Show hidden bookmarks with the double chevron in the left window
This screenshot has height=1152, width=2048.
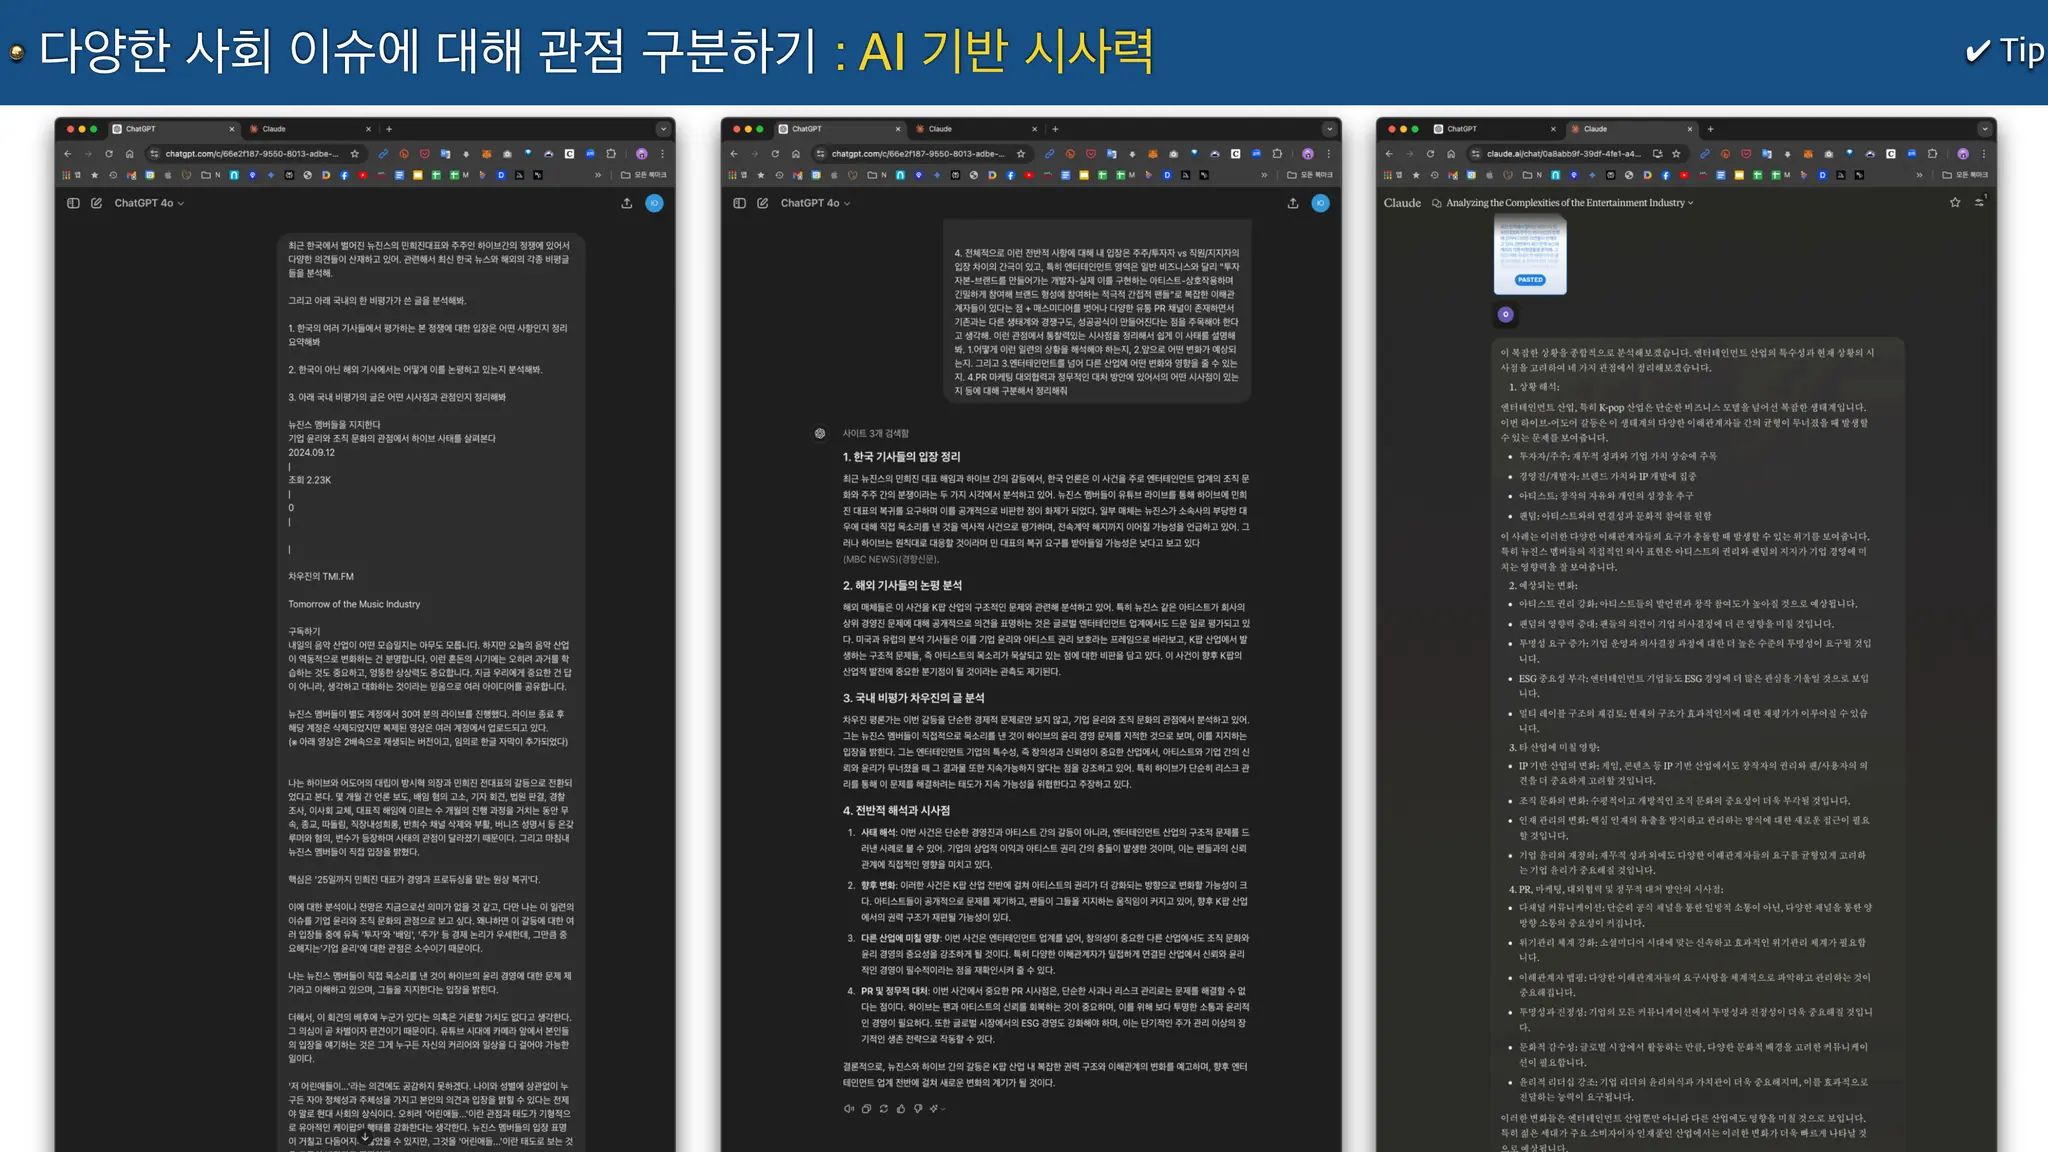pos(598,175)
